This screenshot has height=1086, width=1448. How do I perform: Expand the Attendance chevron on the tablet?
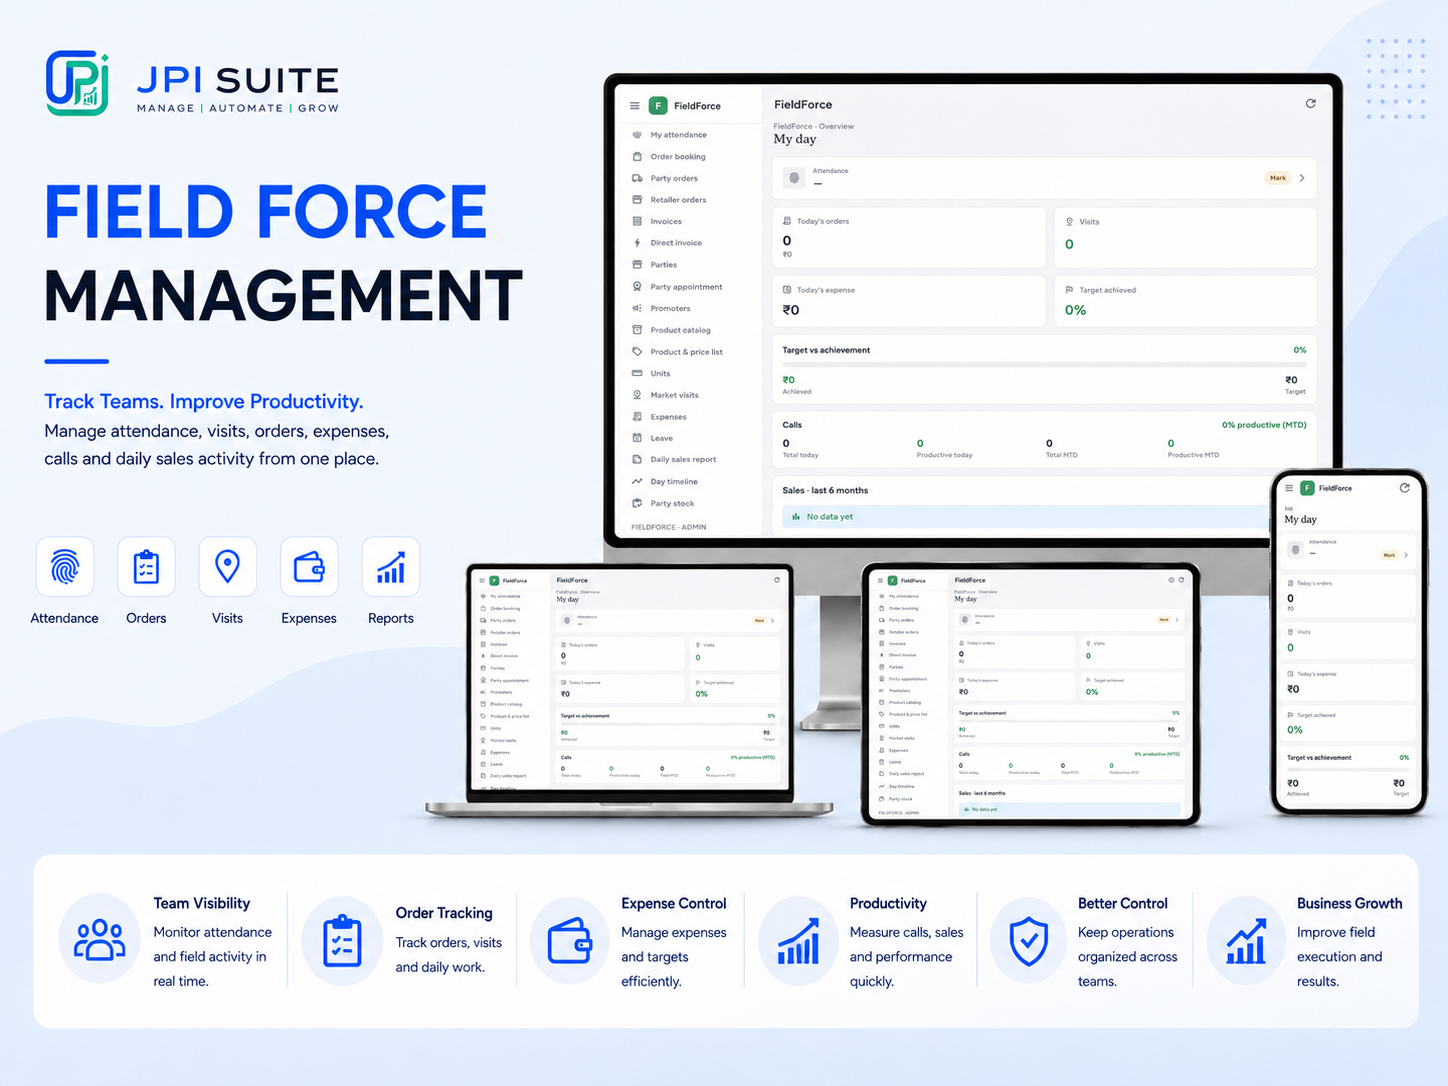1177,620
